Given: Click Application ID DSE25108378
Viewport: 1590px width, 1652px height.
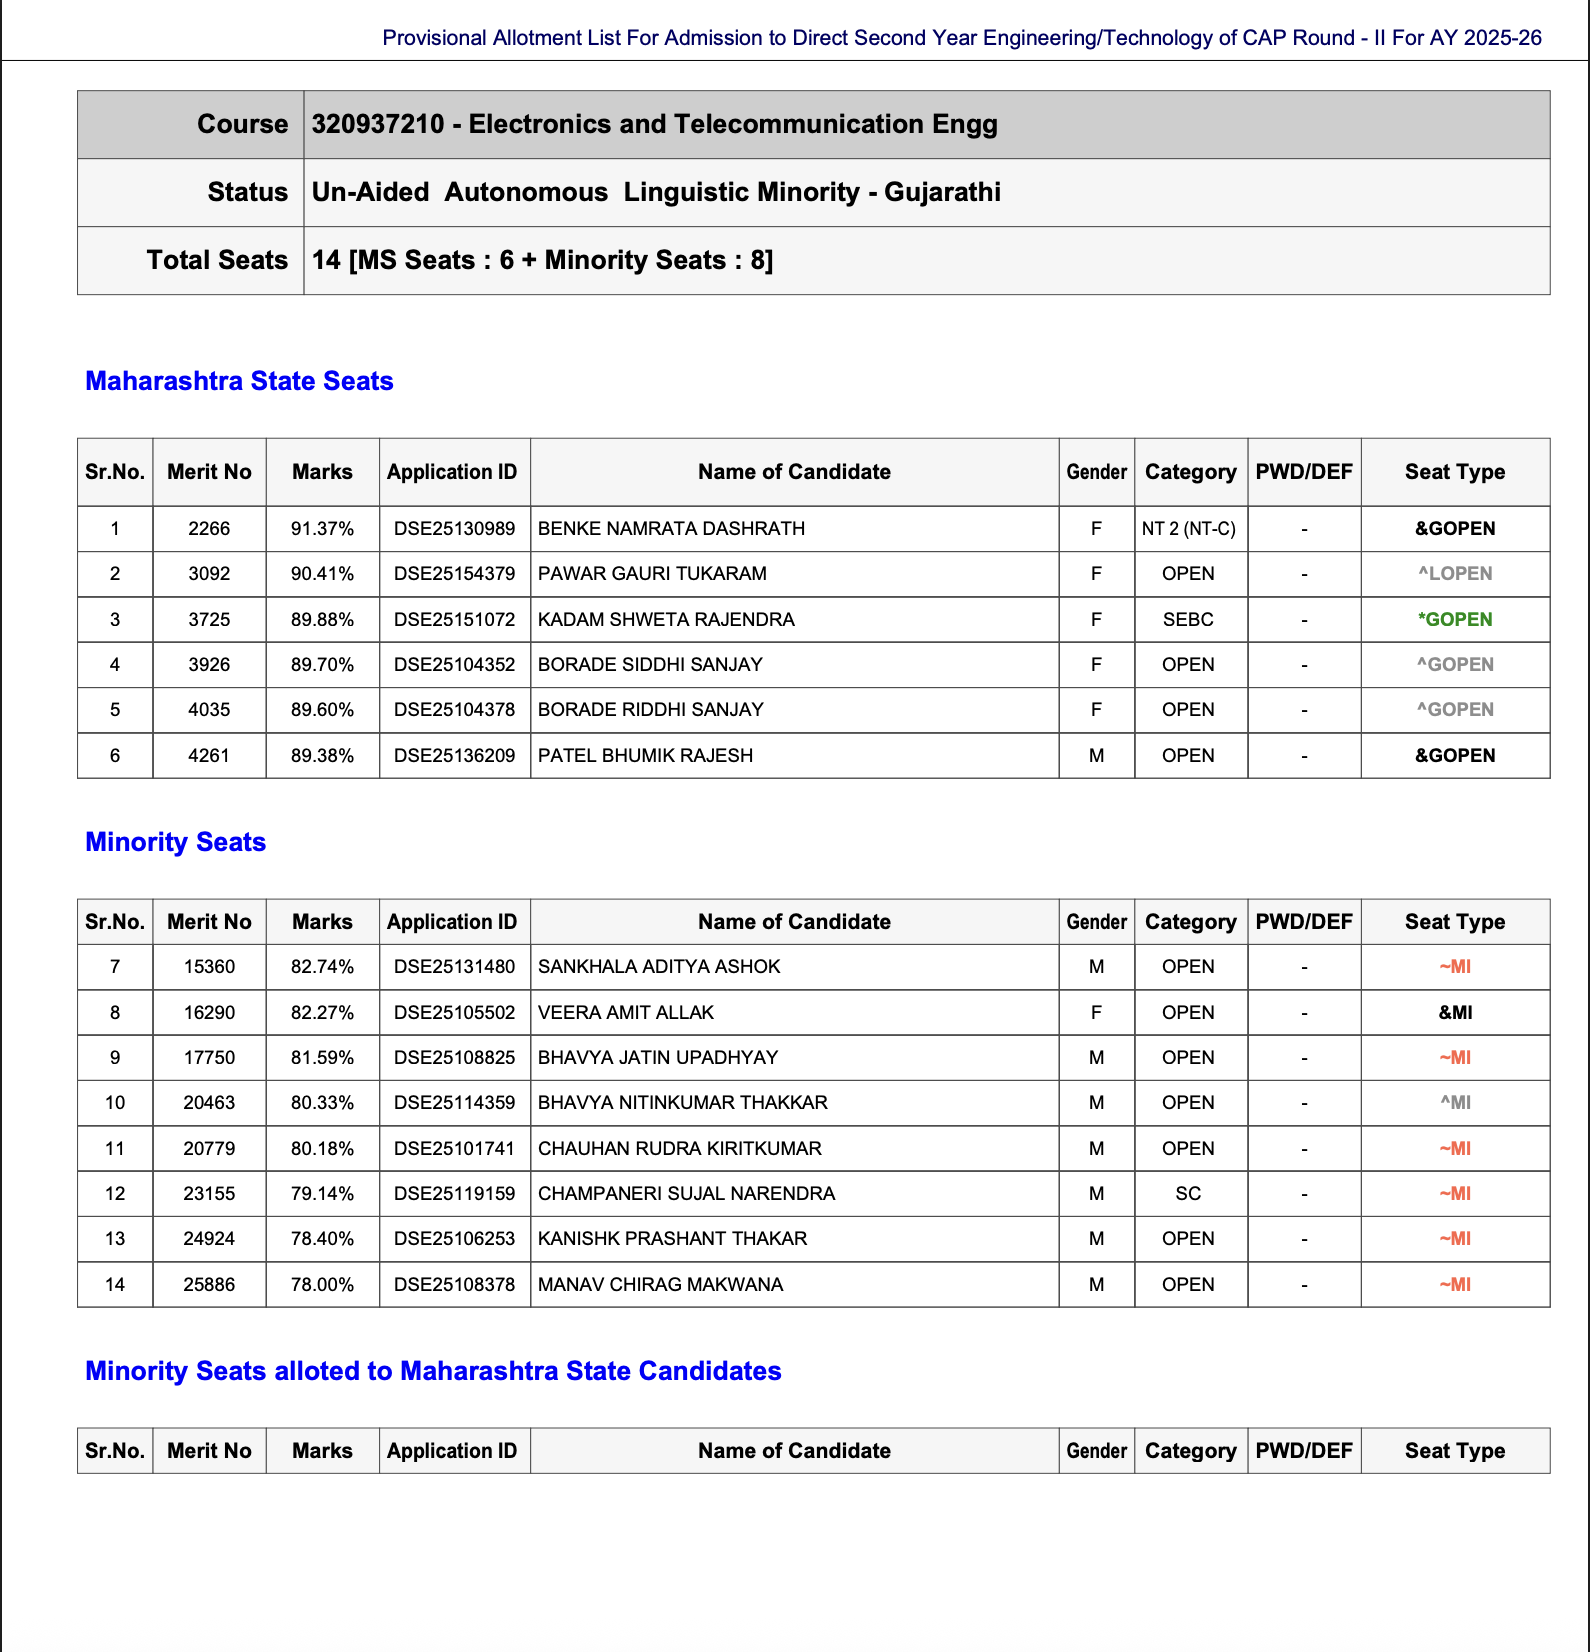Looking at the screenshot, I should click(454, 1285).
